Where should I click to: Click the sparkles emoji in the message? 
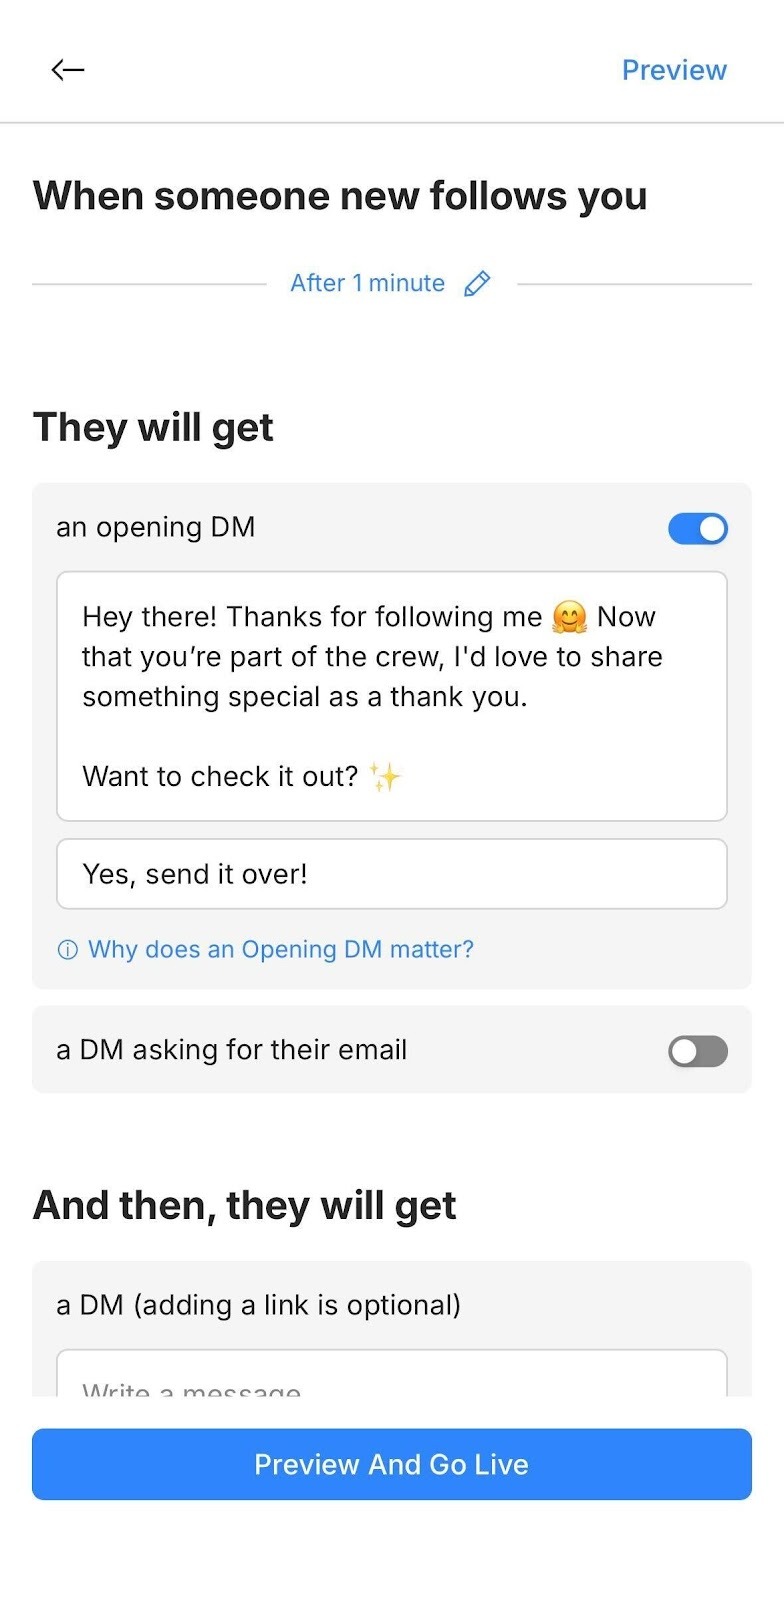[385, 777]
